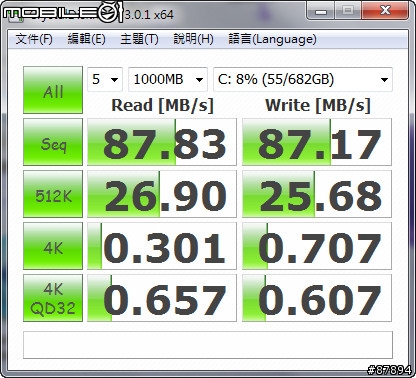Run all benchmarks with the All button
The width and height of the screenshot is (416, 378).
pos(53,90)
